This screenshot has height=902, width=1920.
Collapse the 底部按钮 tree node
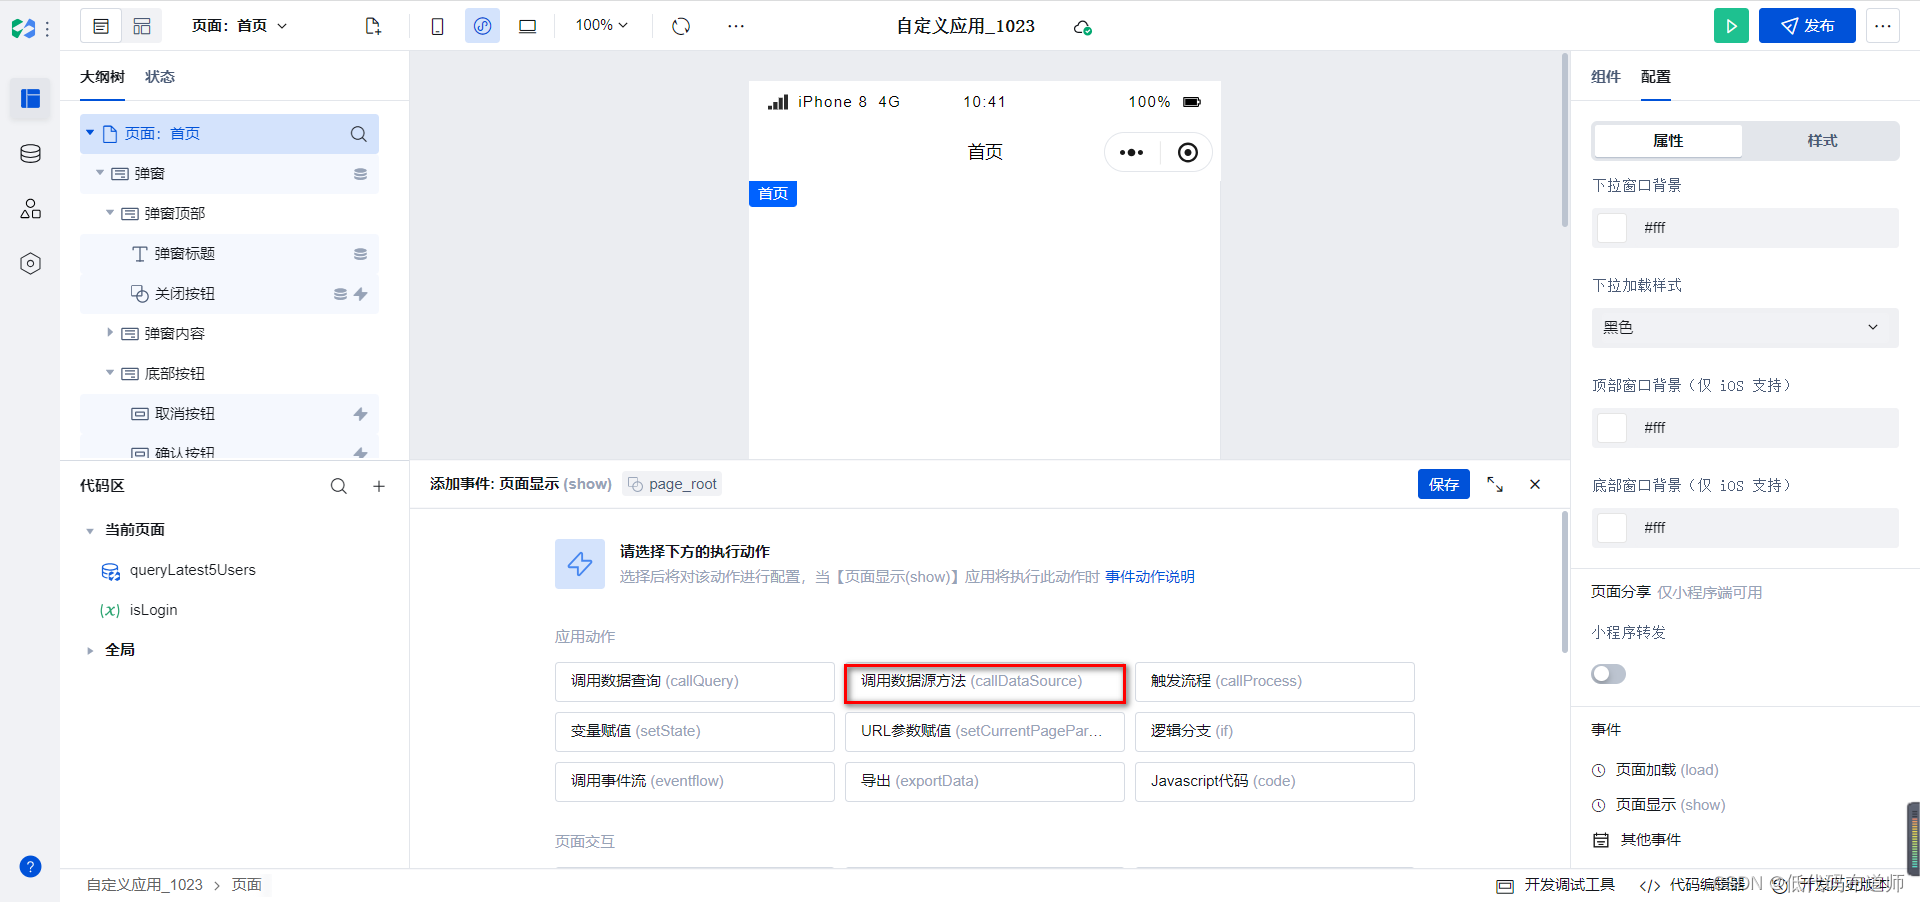click(110, 373)
